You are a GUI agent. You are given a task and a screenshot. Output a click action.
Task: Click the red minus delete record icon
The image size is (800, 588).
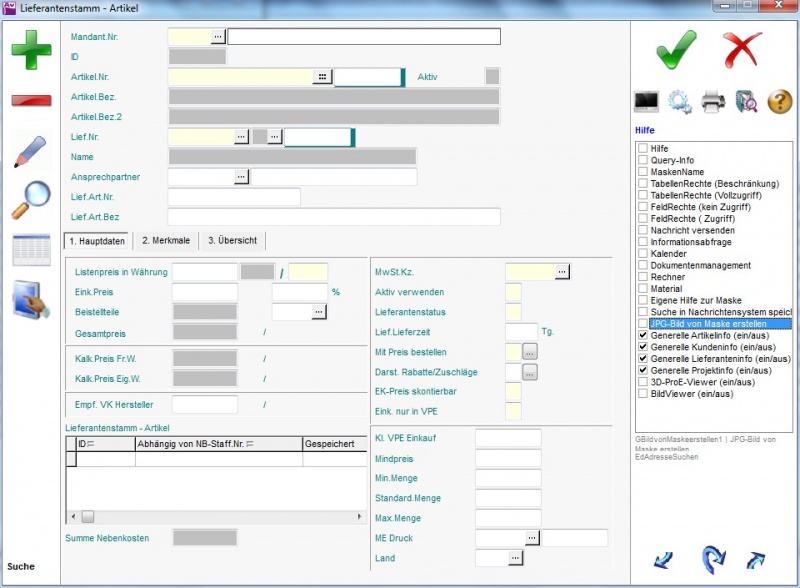click(x=31, y=101)
